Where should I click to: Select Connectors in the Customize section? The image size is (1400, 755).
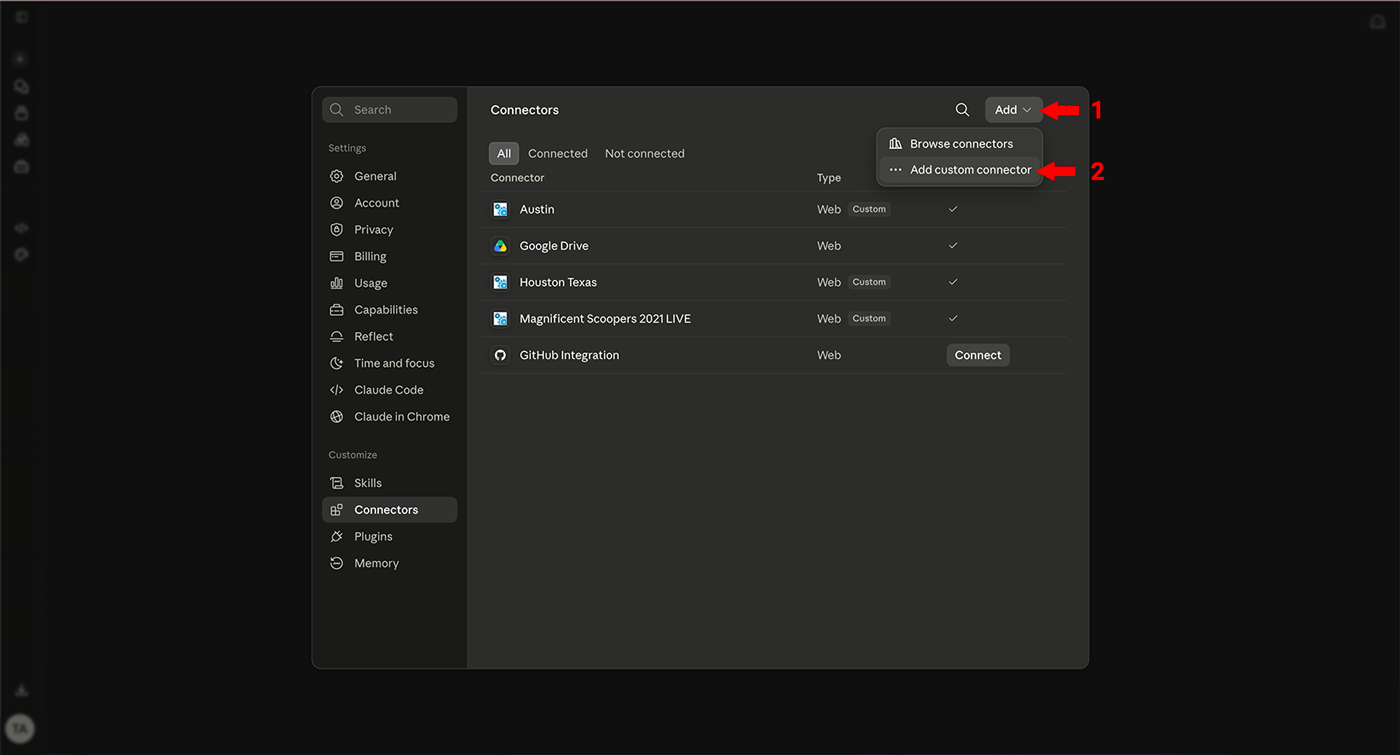(x=389, y=510)
